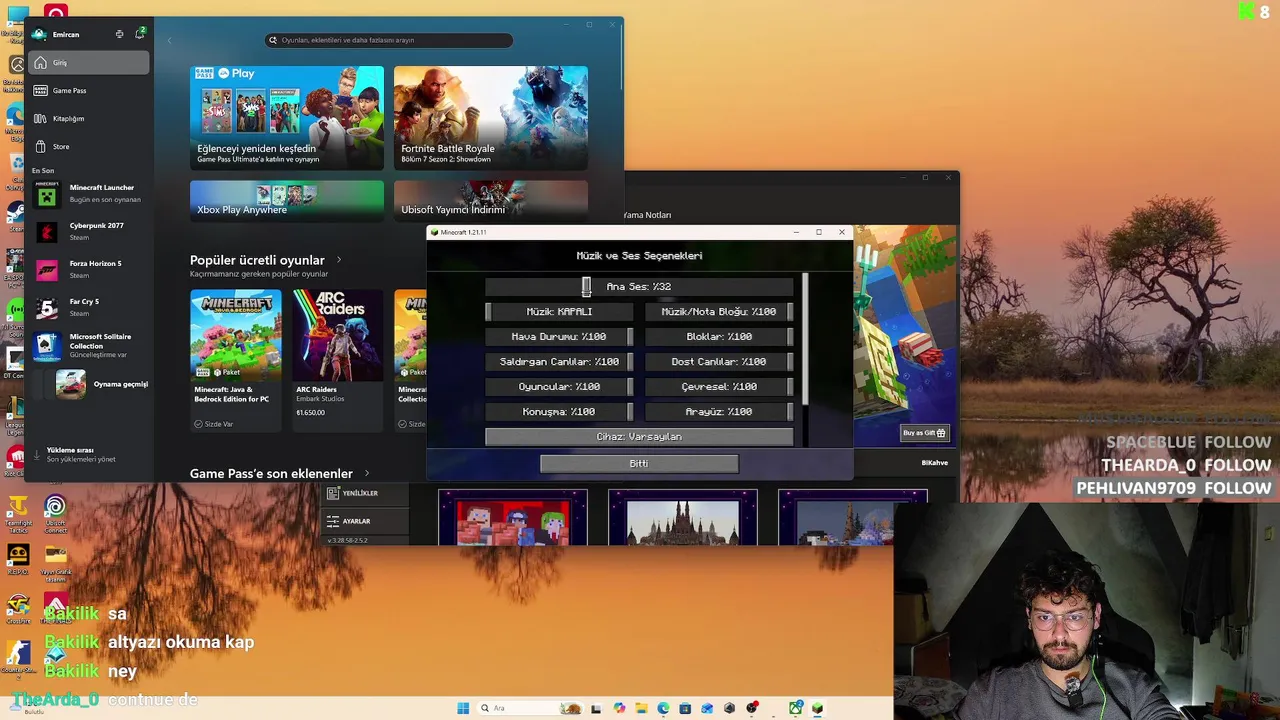This screenshot has height=720, width=1280.
Task: Open Teamfight Tactics desktop shortcut
Action: click(17, 512)
